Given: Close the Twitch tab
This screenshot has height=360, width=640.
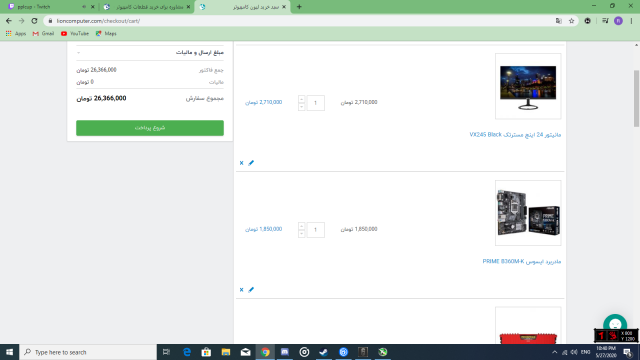Looking at the screenshot, I should pos(93,7).
